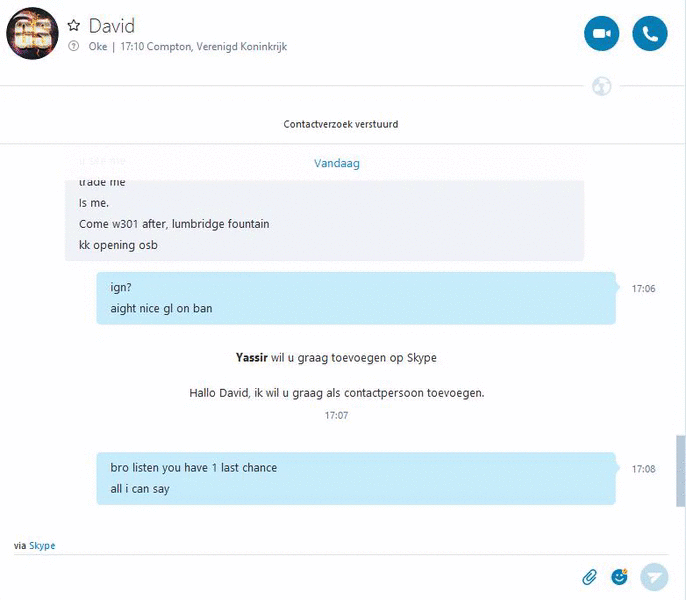686x600 pixels.
Task: Click the 'Come w301 after, lumbridge fountain' message
Action: [174, 224]
